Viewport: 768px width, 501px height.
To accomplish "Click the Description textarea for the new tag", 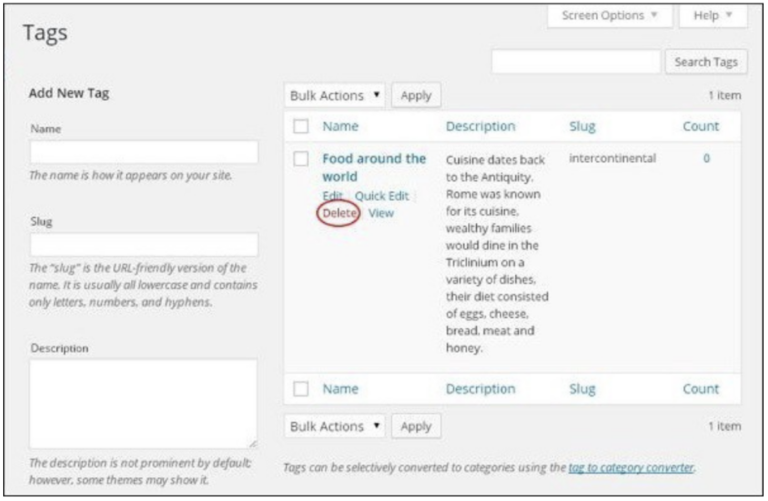I will tap(144, 403).
